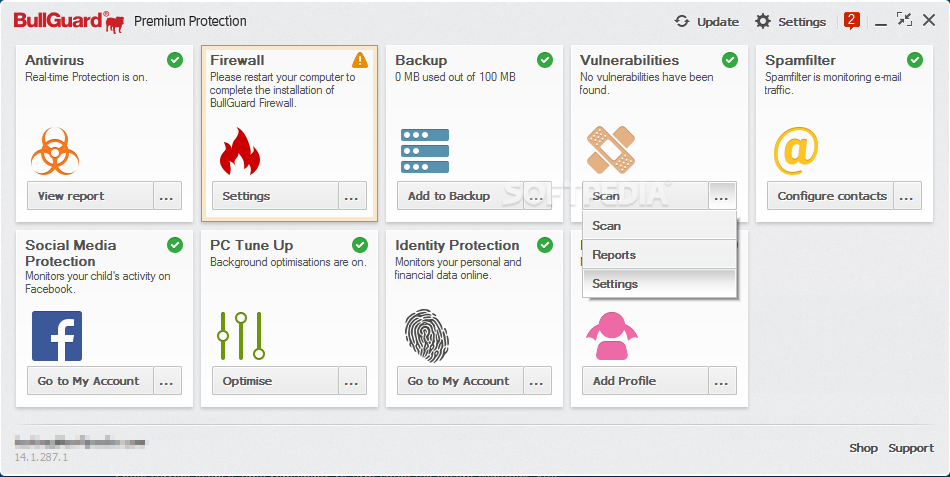Click the Social Media Protection green checkmark
The height and width of the screenshot is (477, 950).
tap(175, 245)
